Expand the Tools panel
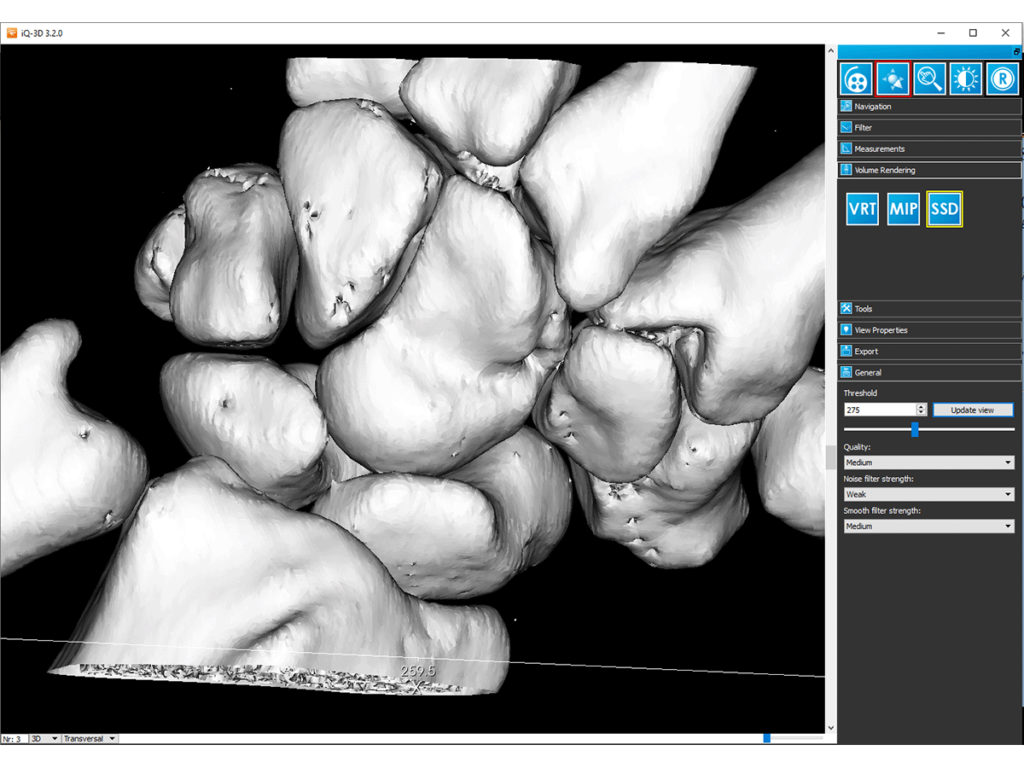Viewport: 1024px width, 768px height. coord(929,308)
